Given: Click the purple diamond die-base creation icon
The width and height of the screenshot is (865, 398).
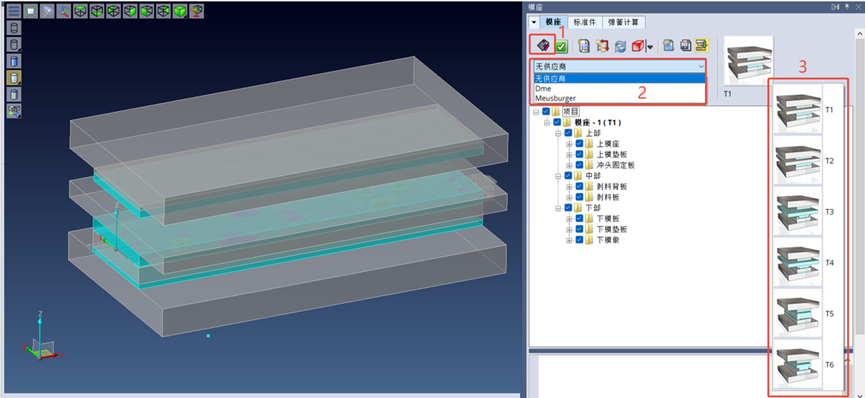Looking at the screenshot, I should [x=543, y=45].
